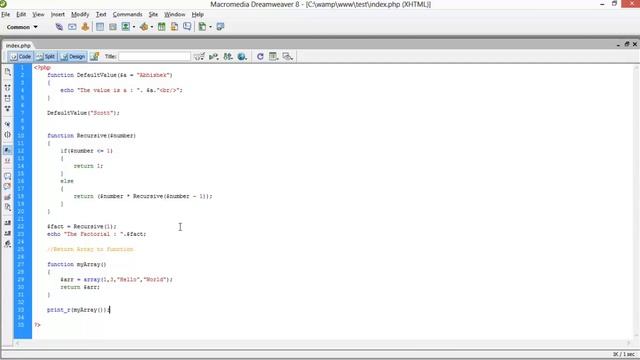The height and width of the screenshot is (360, 640).
Task: Toggle Live Data view
Action: coord(94,57)
